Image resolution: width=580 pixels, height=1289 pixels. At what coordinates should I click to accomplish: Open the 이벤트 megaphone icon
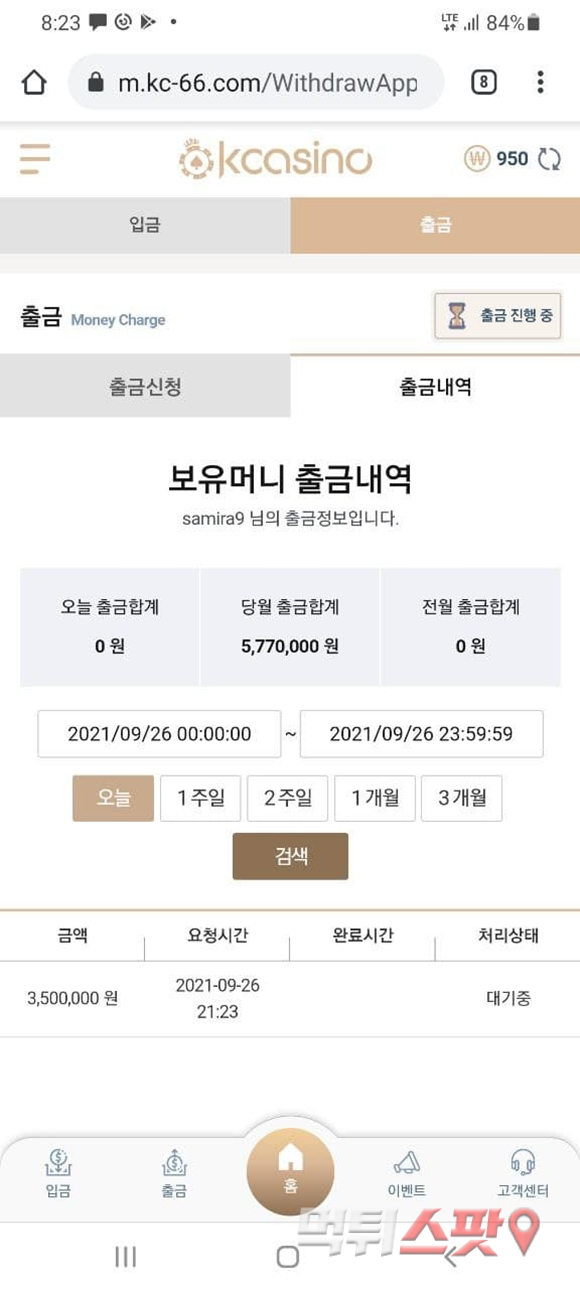(x=407, y=1162)
